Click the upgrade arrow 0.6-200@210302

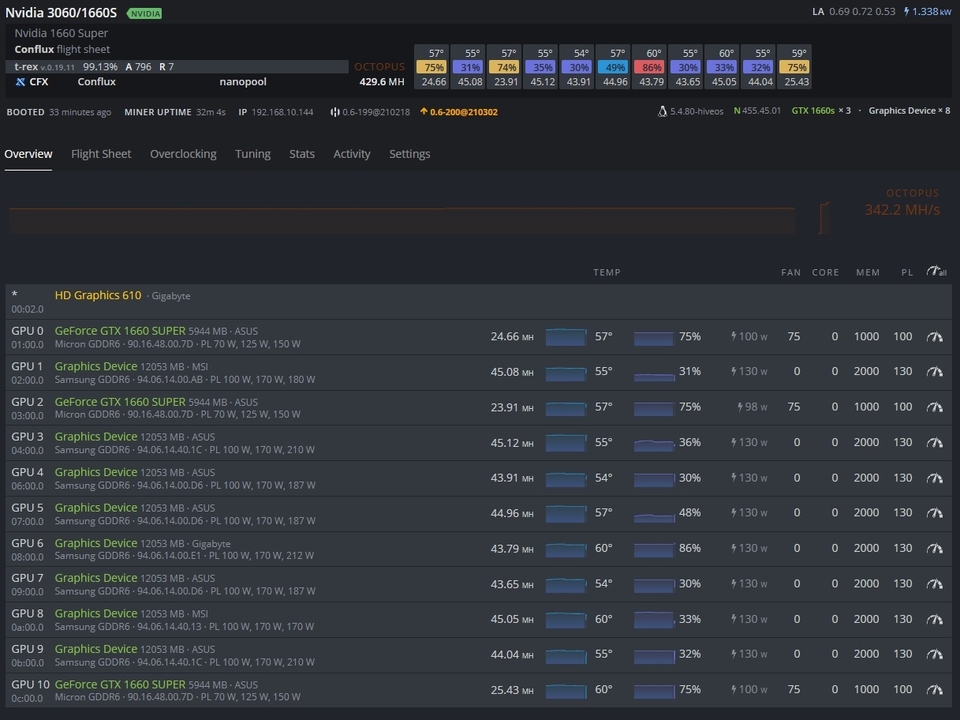pos(459,112)
